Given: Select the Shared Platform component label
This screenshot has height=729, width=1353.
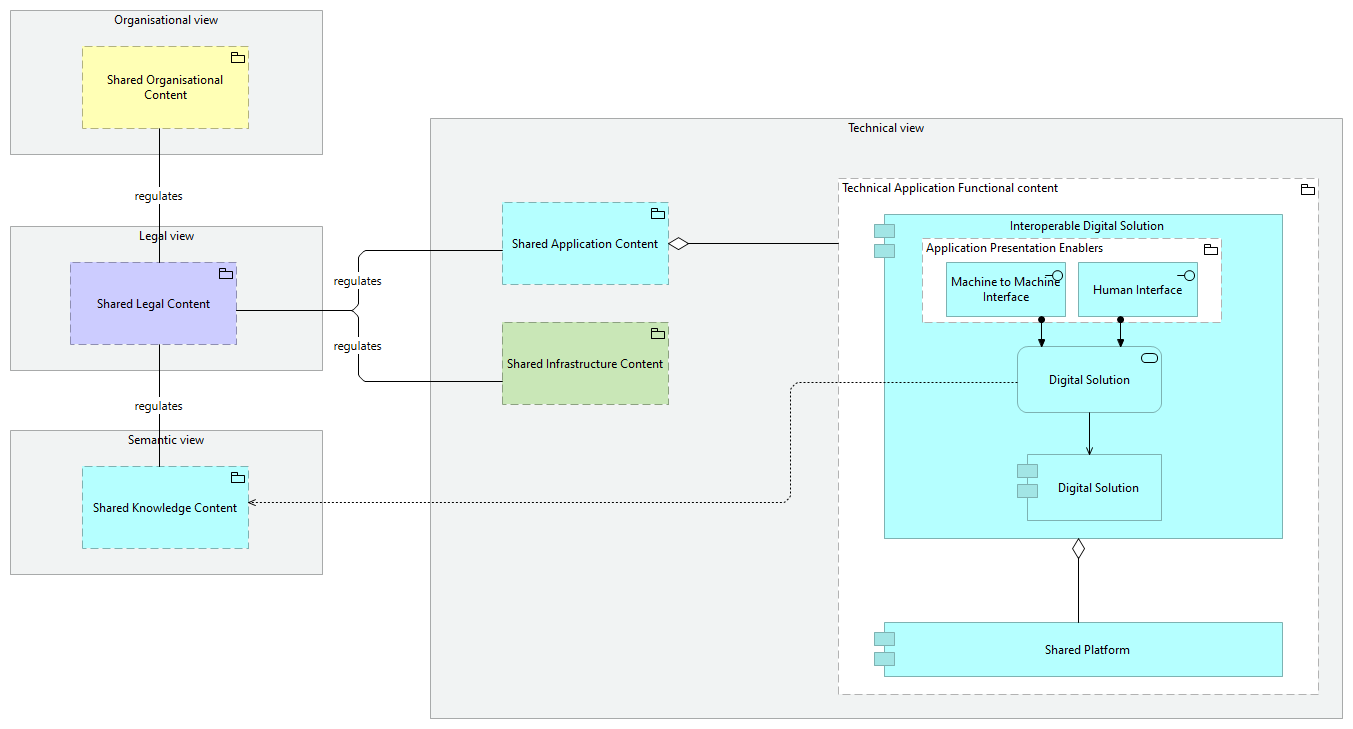Looking at the screenshot, I should click(1087, 650).
